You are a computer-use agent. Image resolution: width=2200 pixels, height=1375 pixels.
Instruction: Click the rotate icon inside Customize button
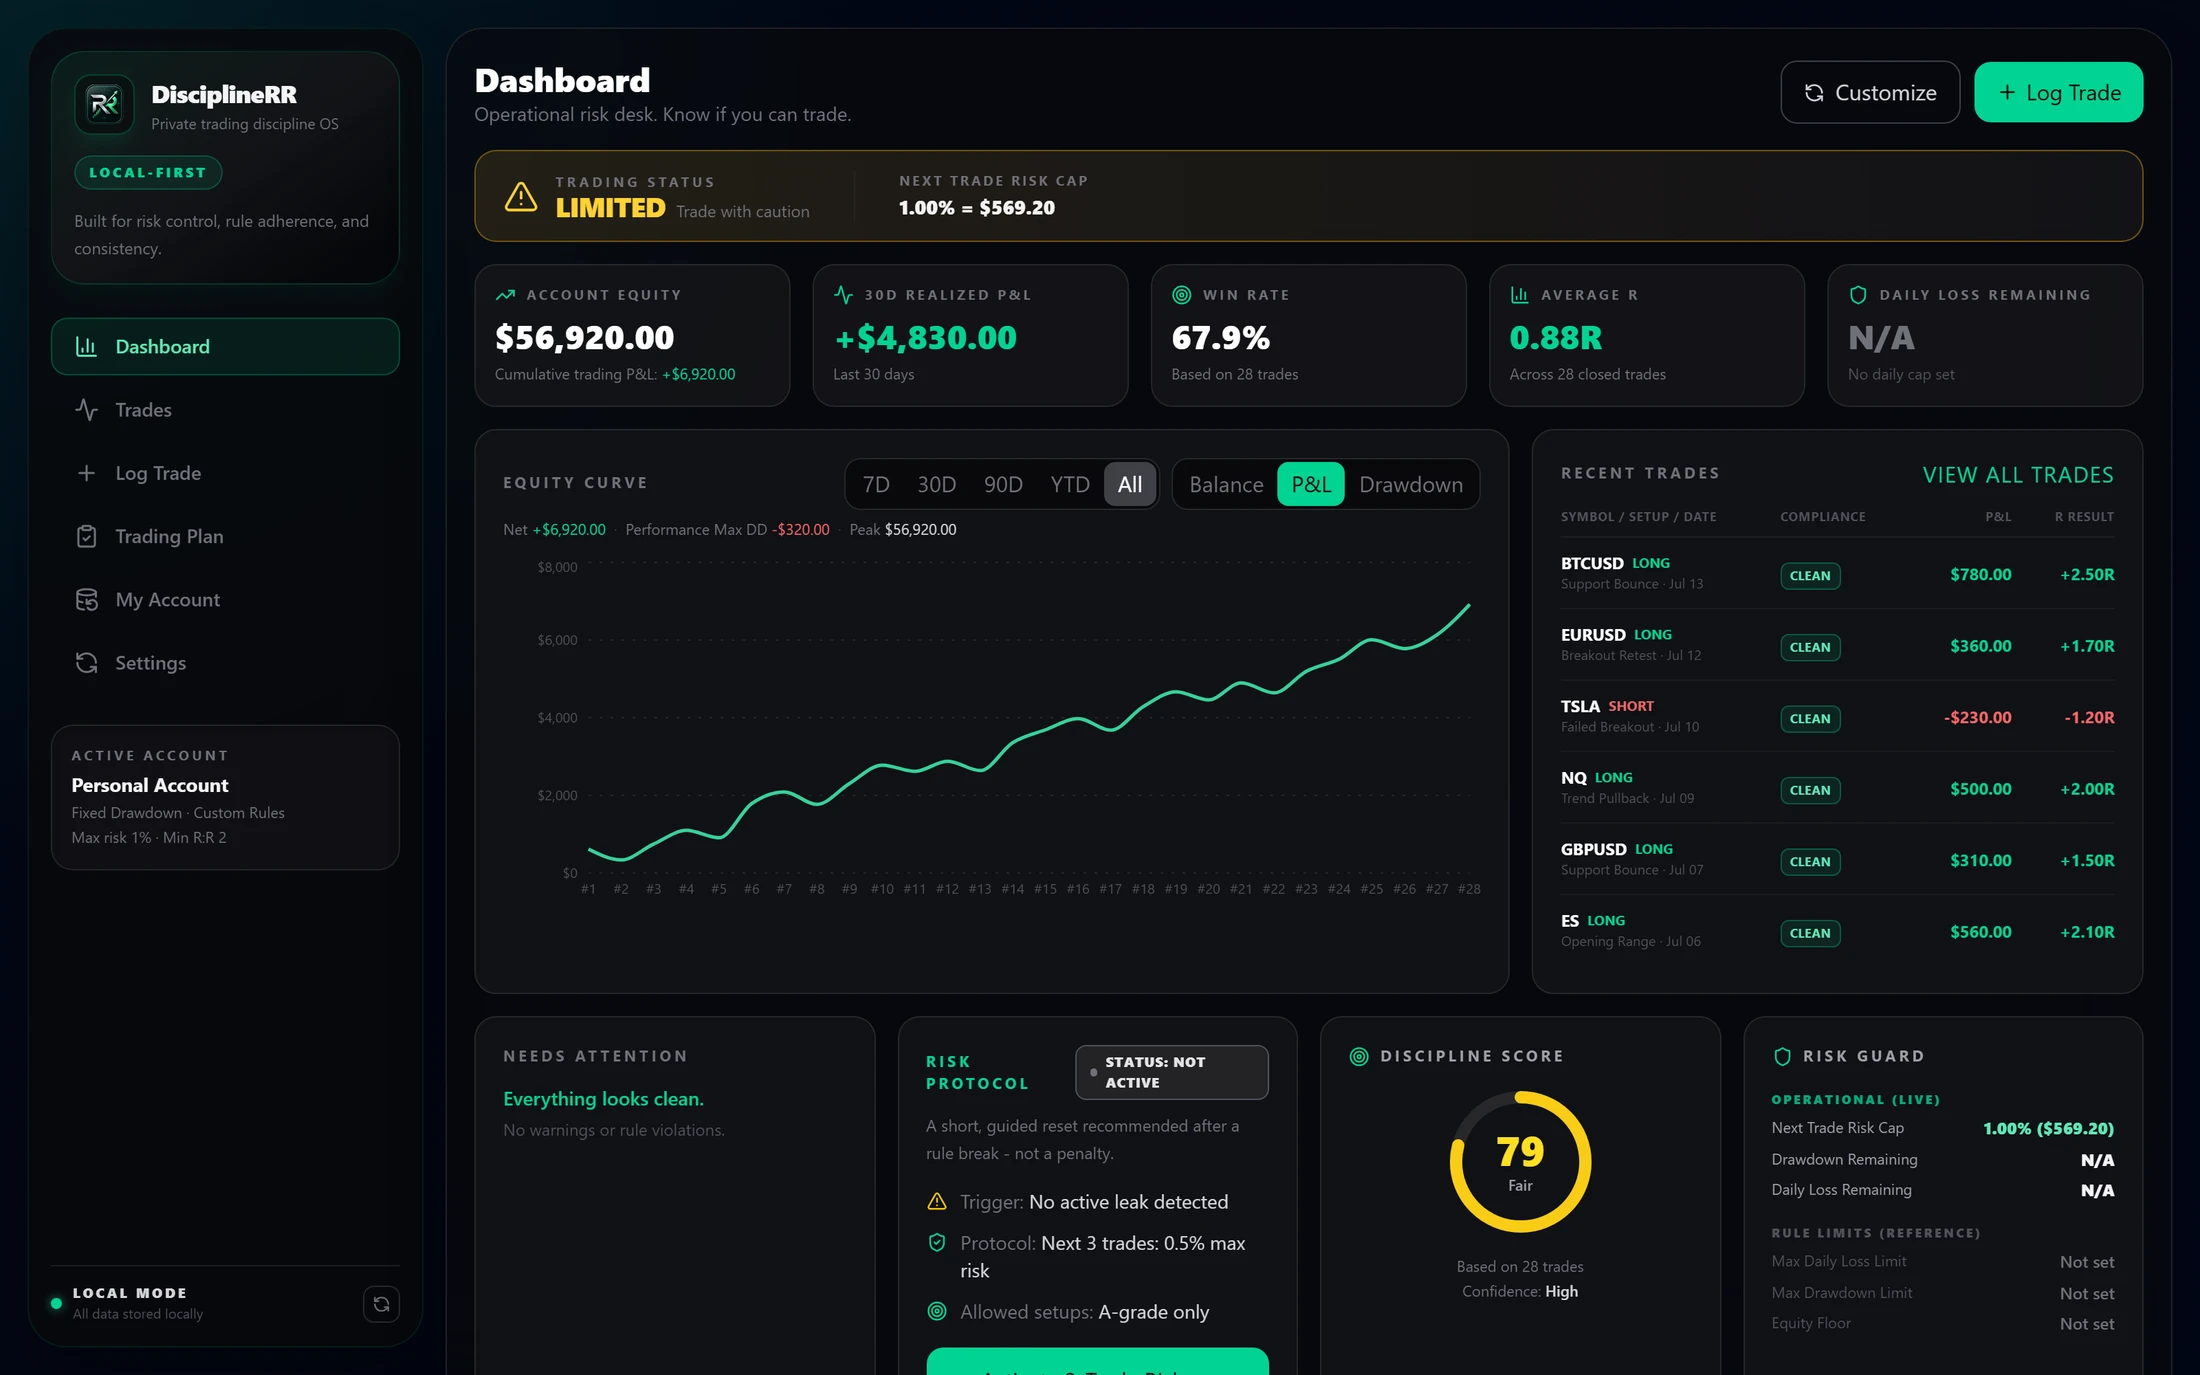point(1814,93)
